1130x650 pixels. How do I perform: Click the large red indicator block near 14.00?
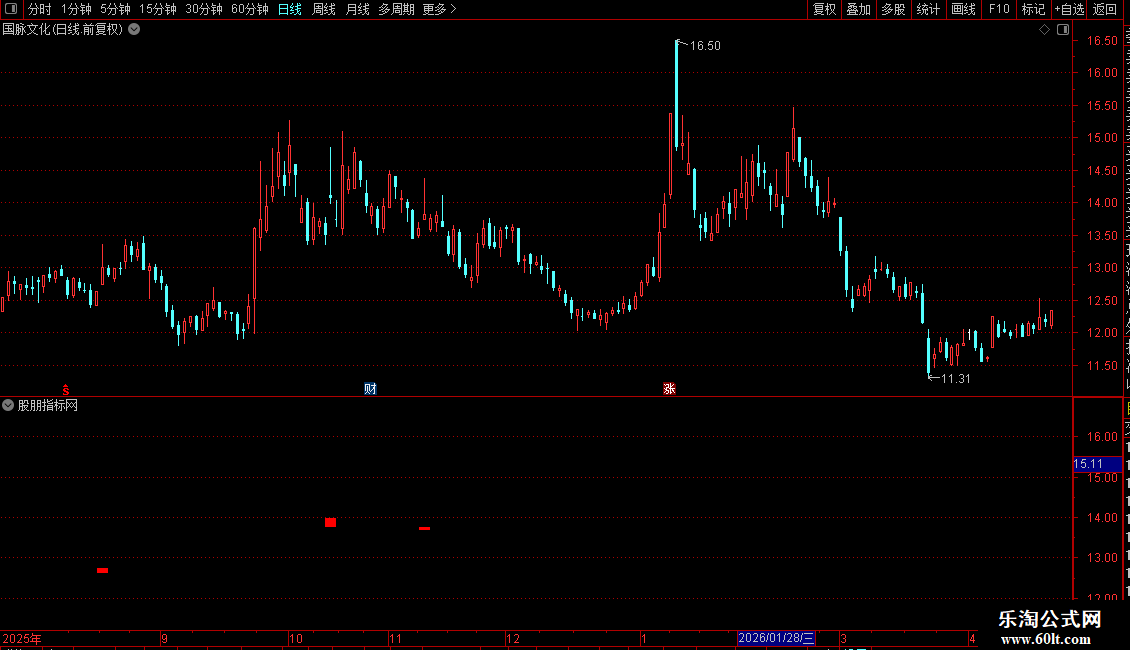click(330, 522)
